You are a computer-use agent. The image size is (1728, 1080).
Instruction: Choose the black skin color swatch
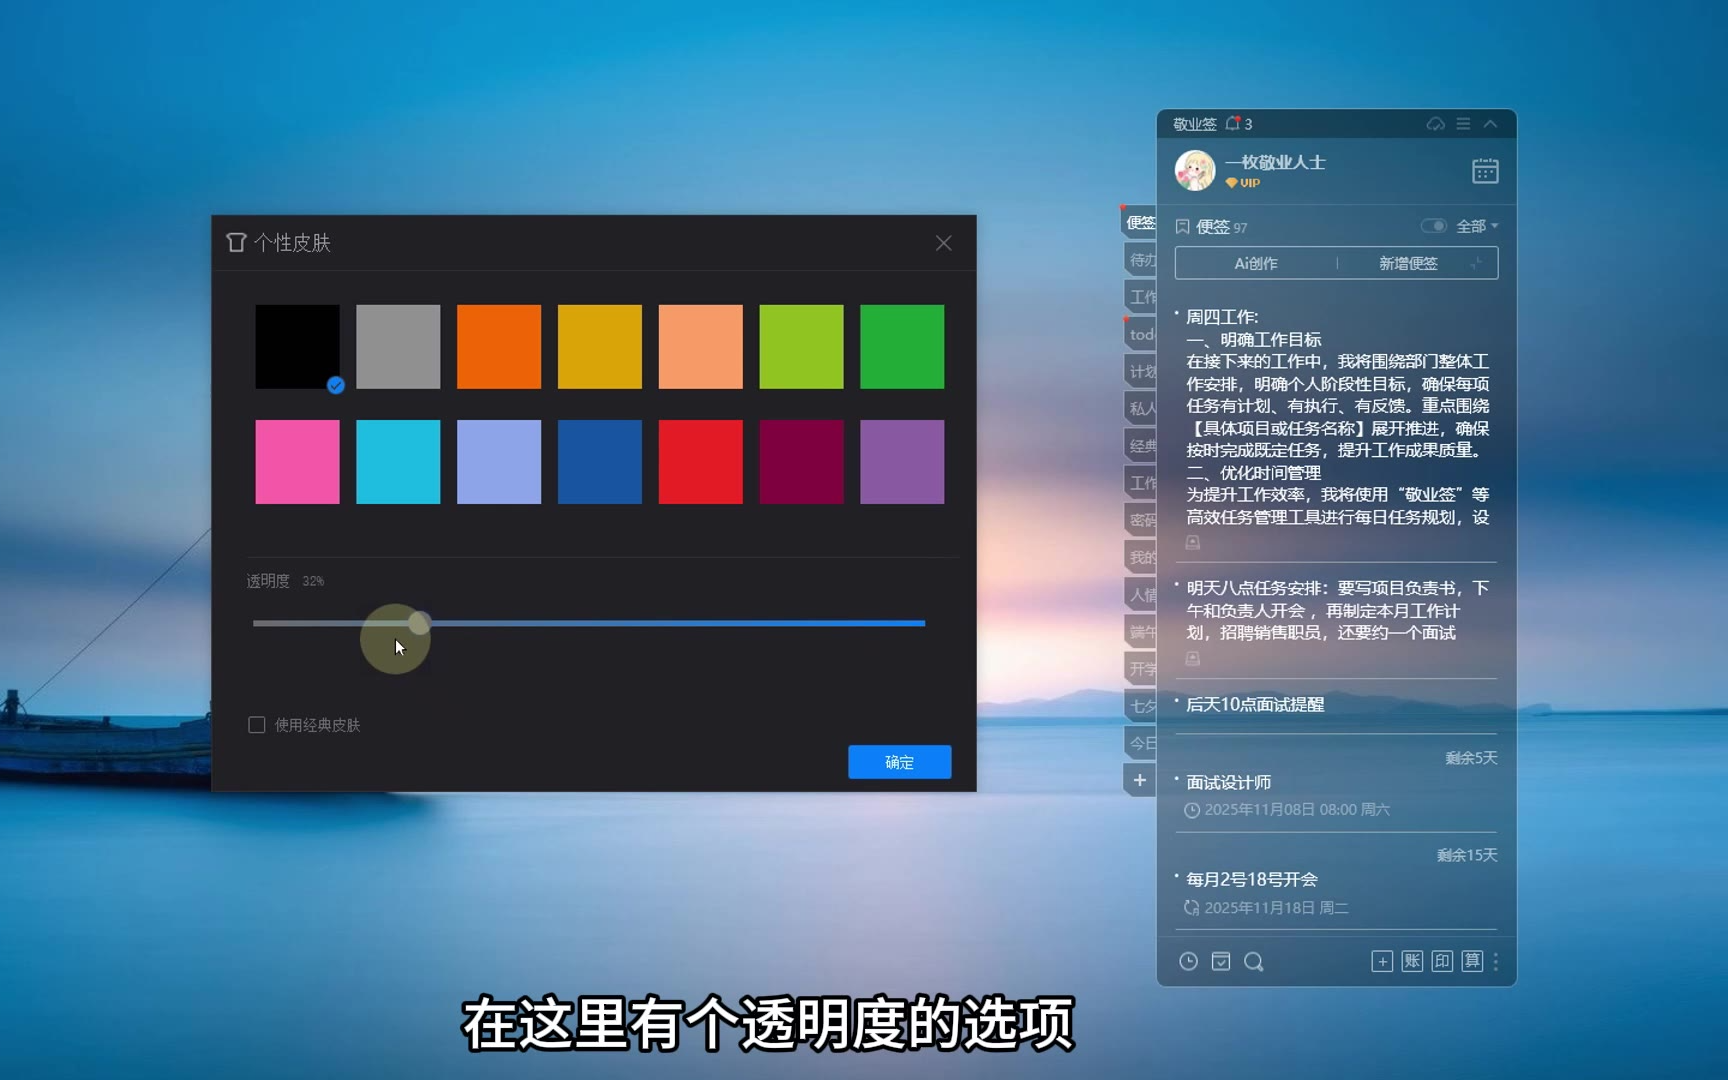tap(297, 346)
